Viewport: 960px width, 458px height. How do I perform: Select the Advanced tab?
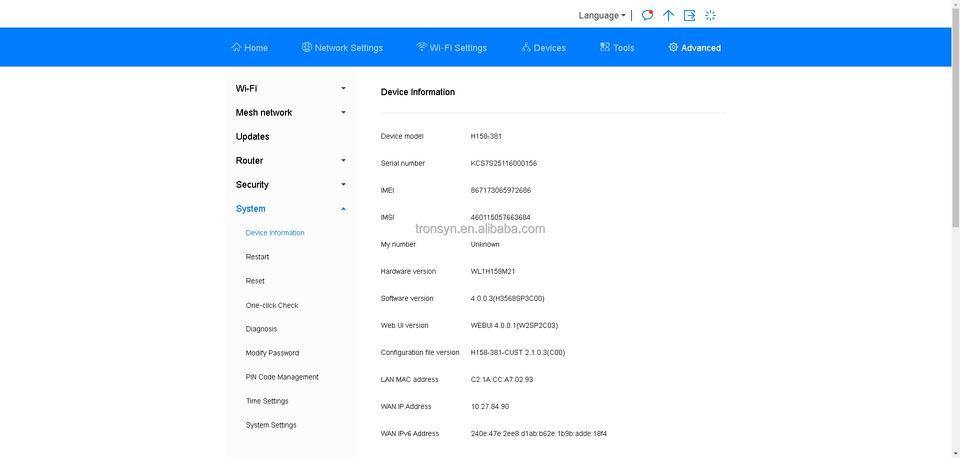pyautogui.click(x=694, y=48)
